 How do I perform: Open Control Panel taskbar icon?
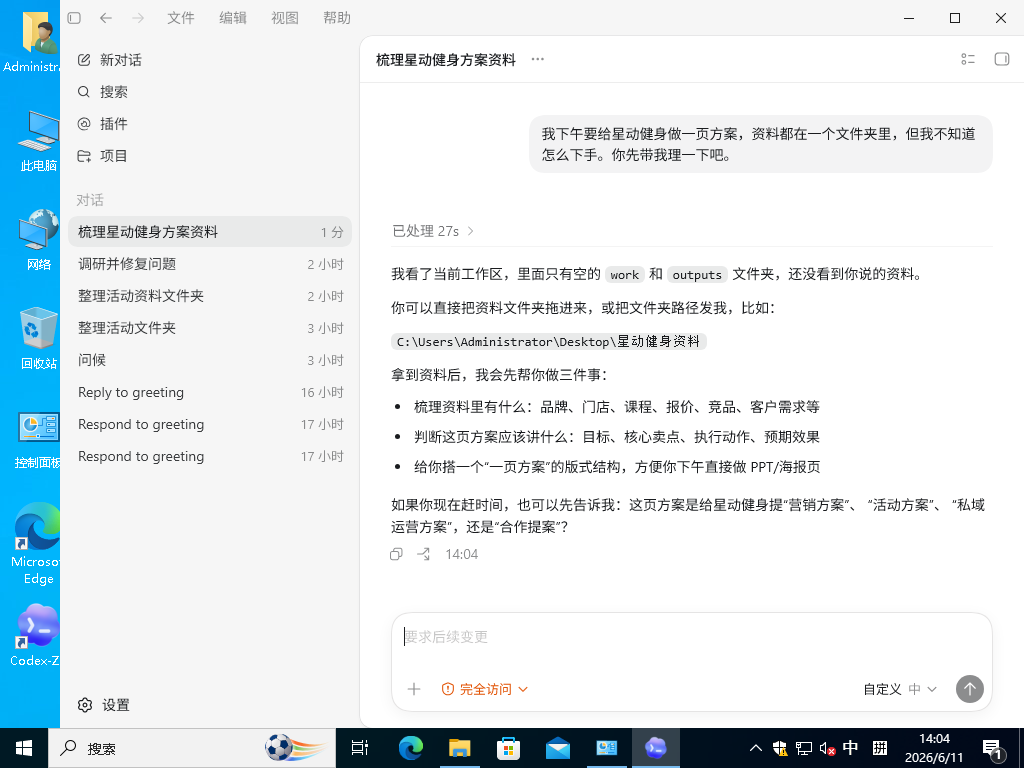[x=607, y=748]
